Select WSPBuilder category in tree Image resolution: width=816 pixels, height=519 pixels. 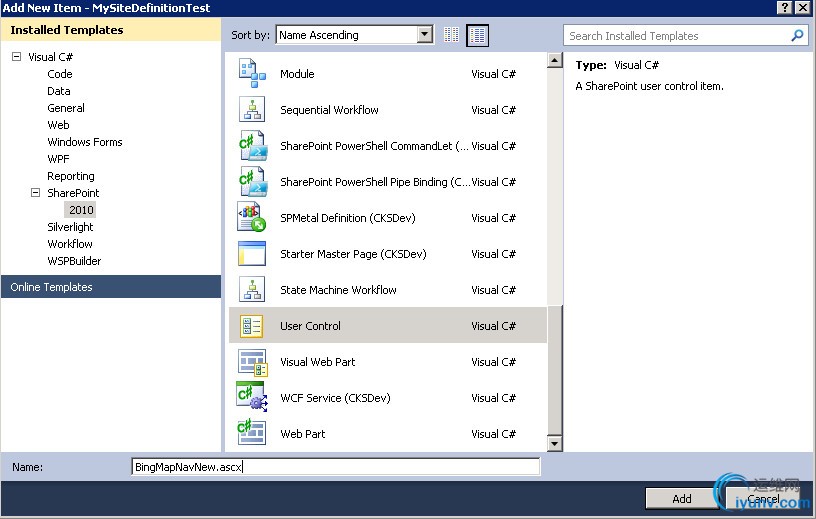pyautogui.click(x=74, y=261)
